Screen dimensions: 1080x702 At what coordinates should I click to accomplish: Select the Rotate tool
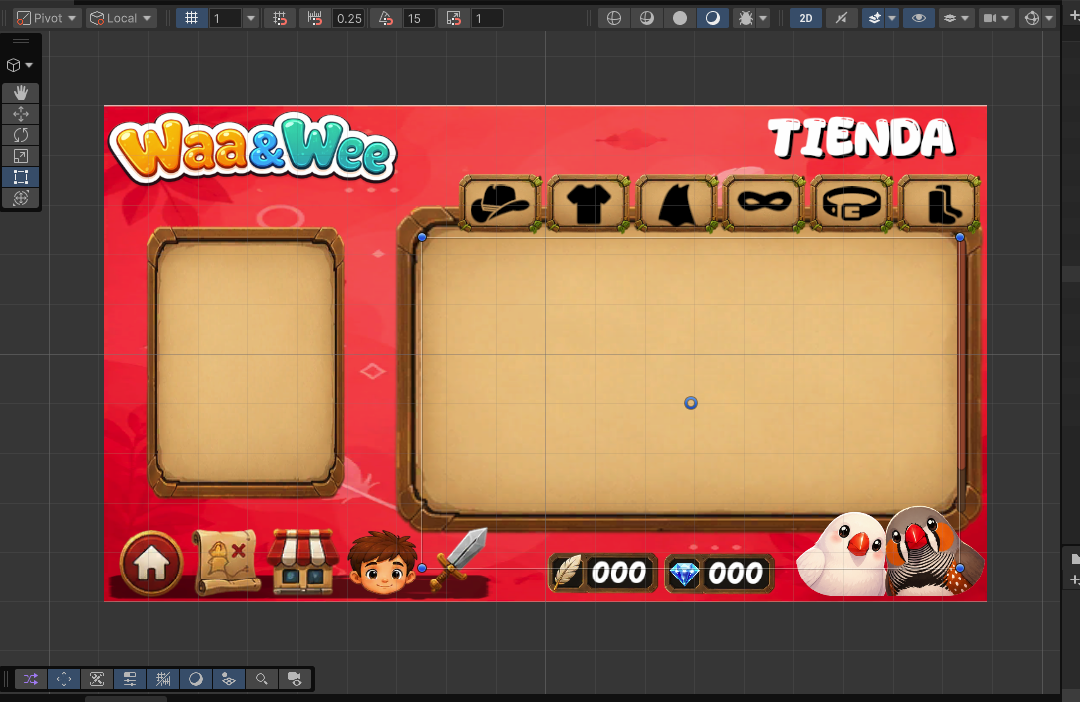tap(21, 135)
